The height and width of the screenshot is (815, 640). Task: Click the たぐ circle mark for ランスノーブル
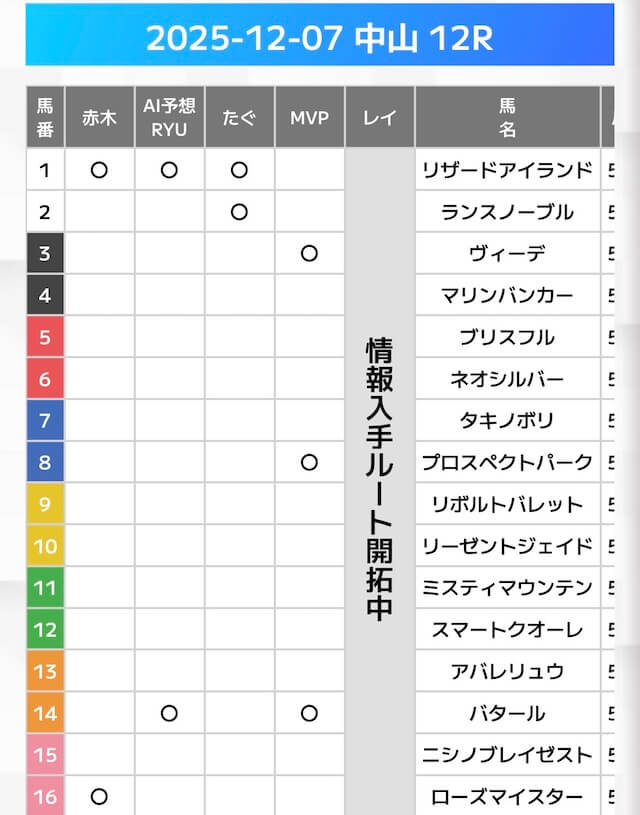coord(239,212)
